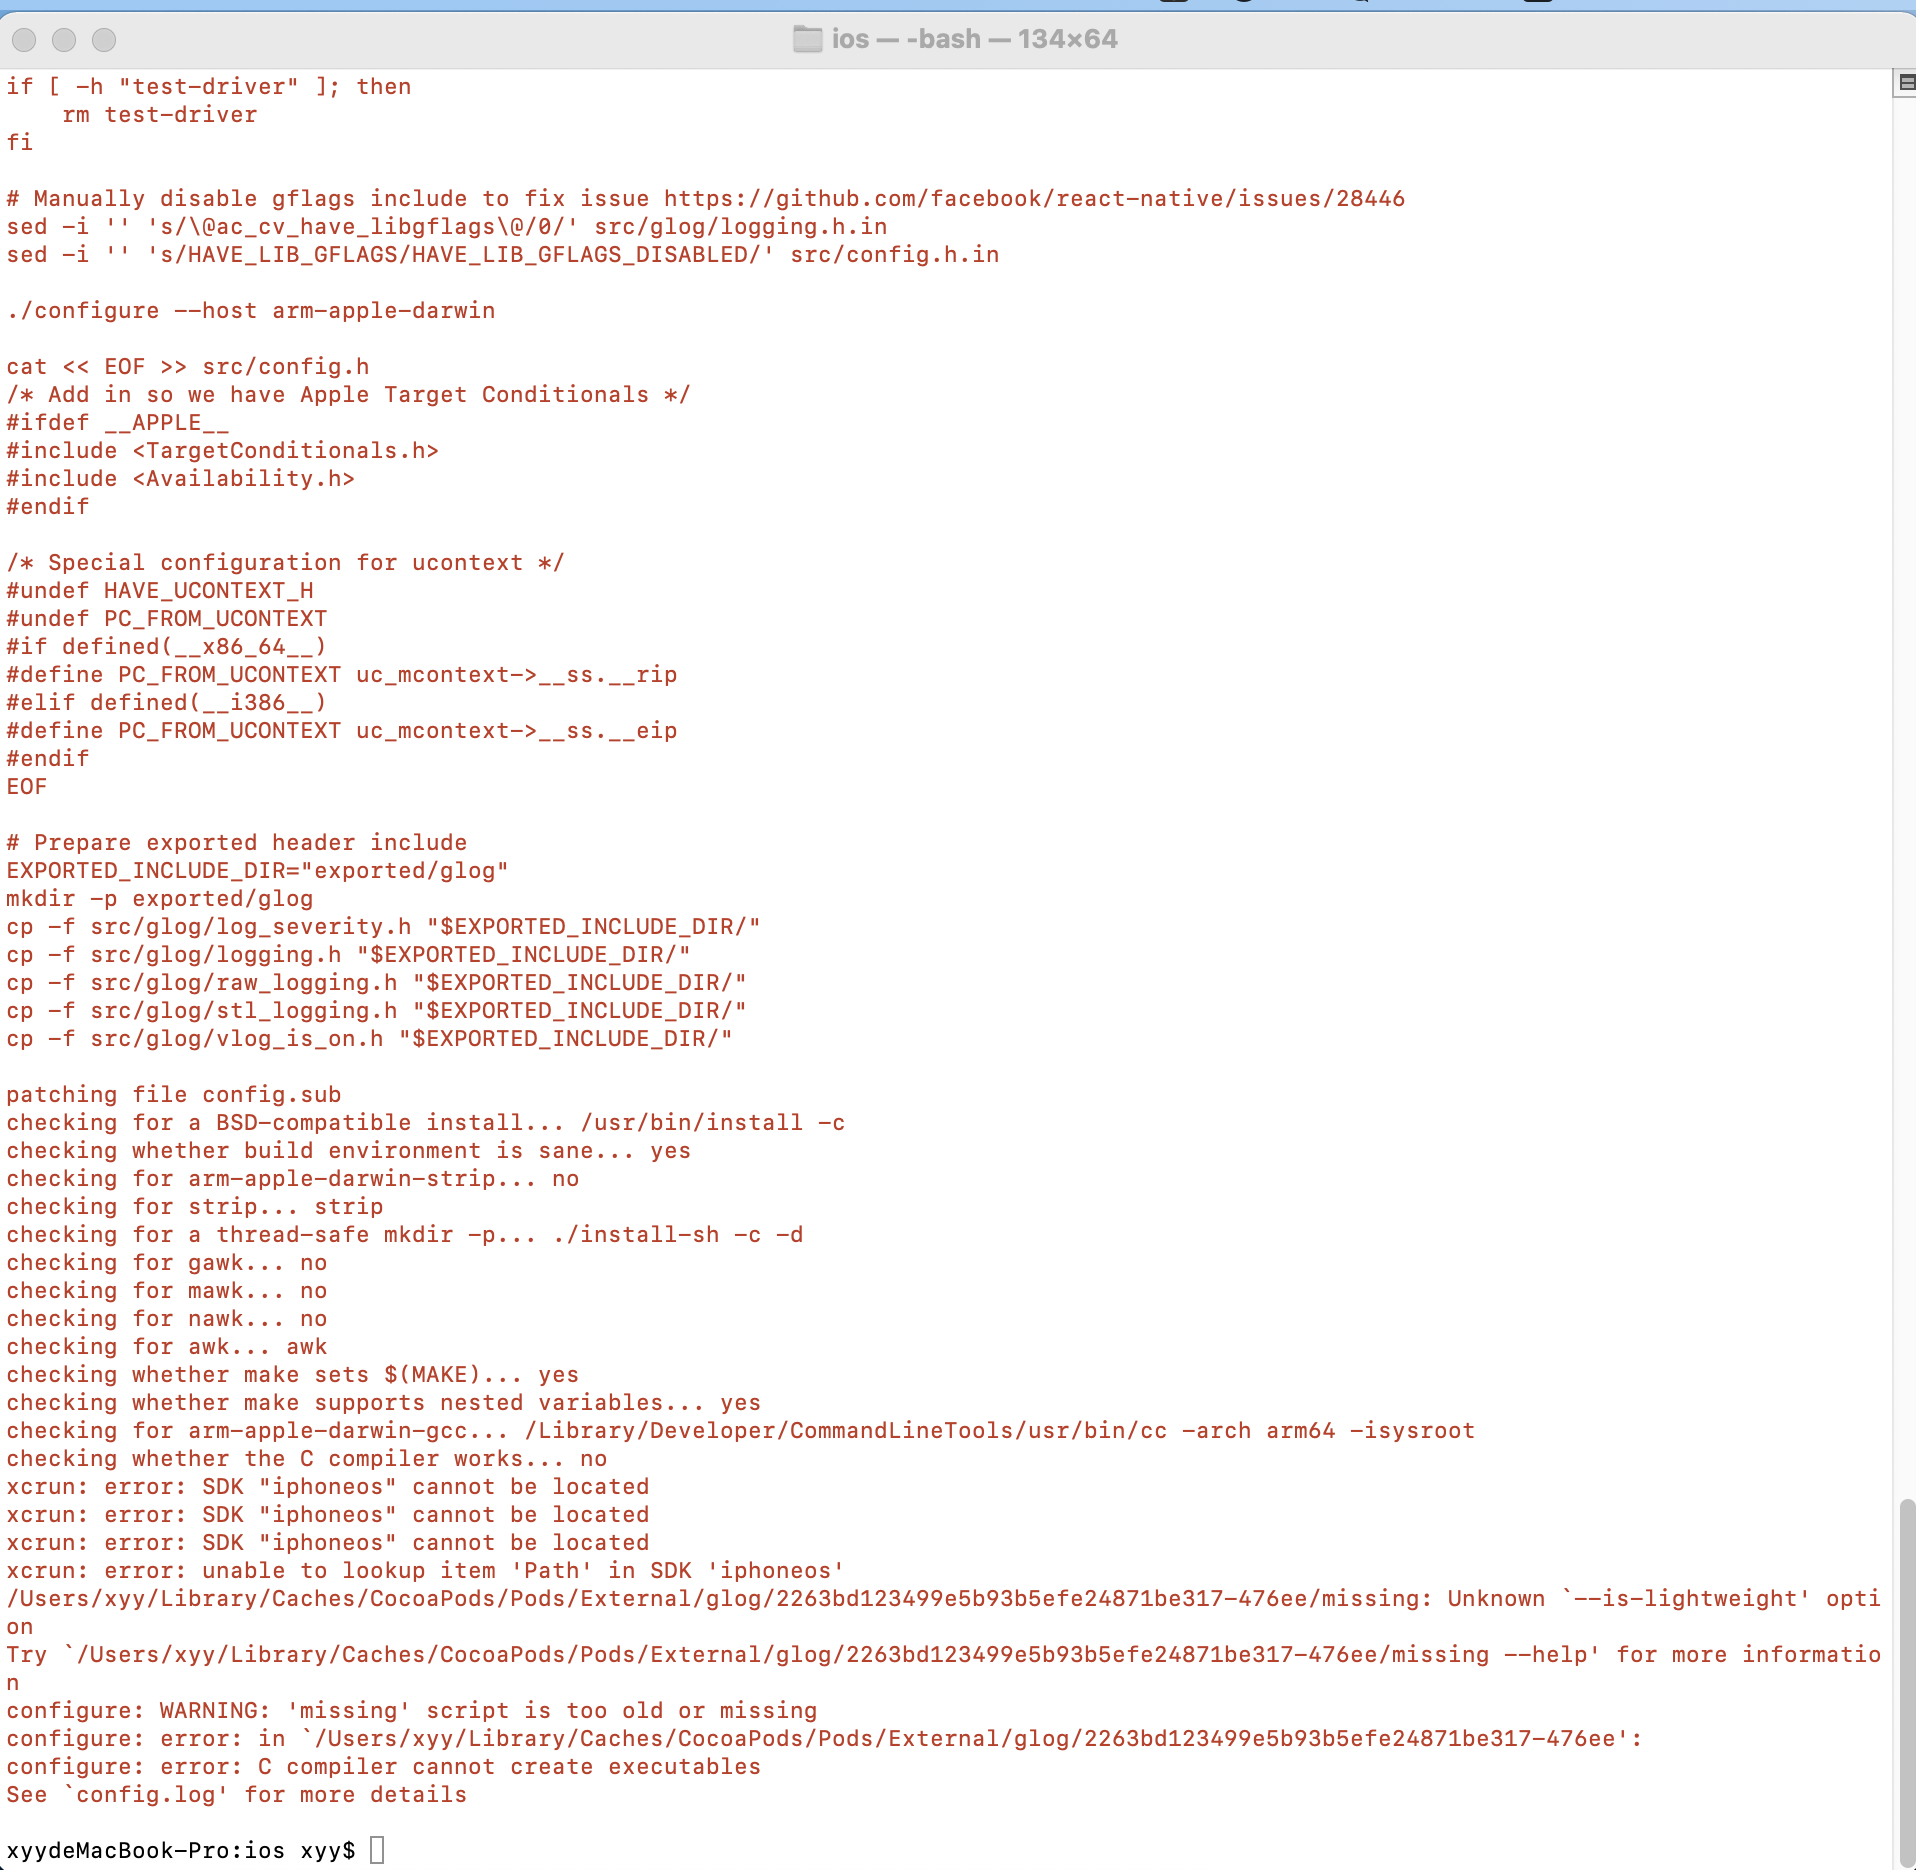Click the 'checking for awk... awk' line

tap(167, 1346)
